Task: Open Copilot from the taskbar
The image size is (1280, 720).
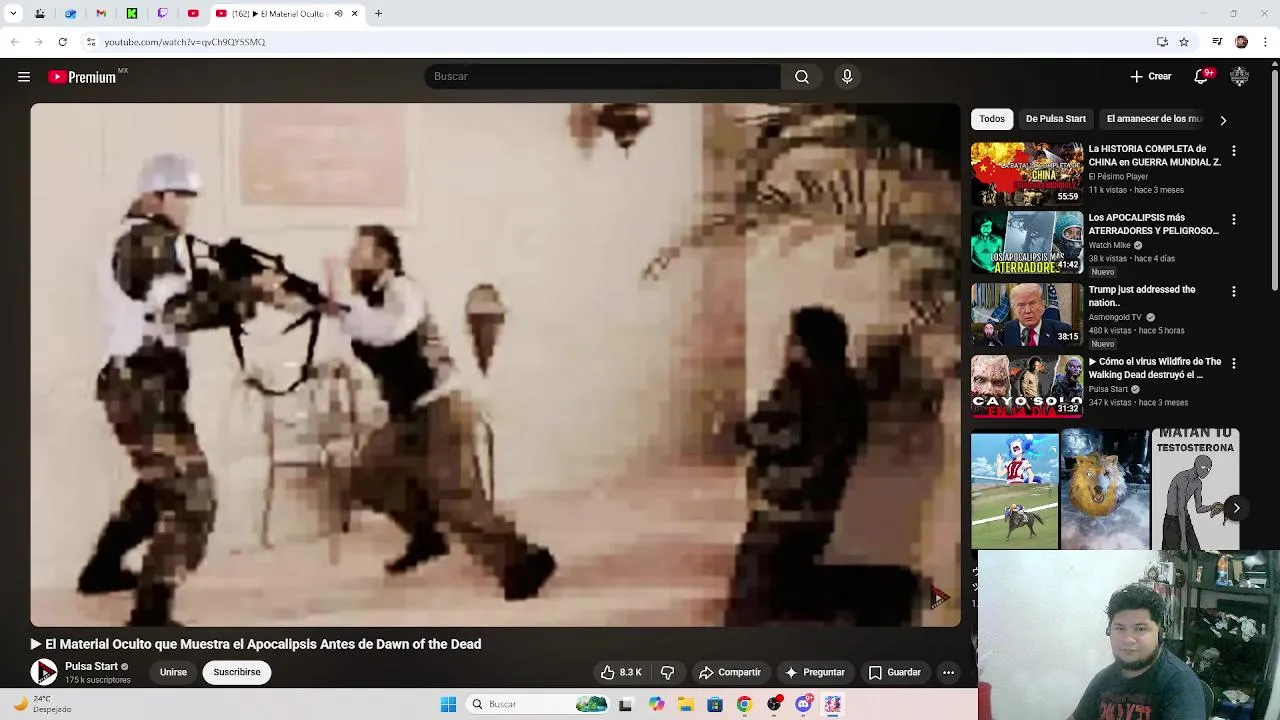Action: point(656,704)
